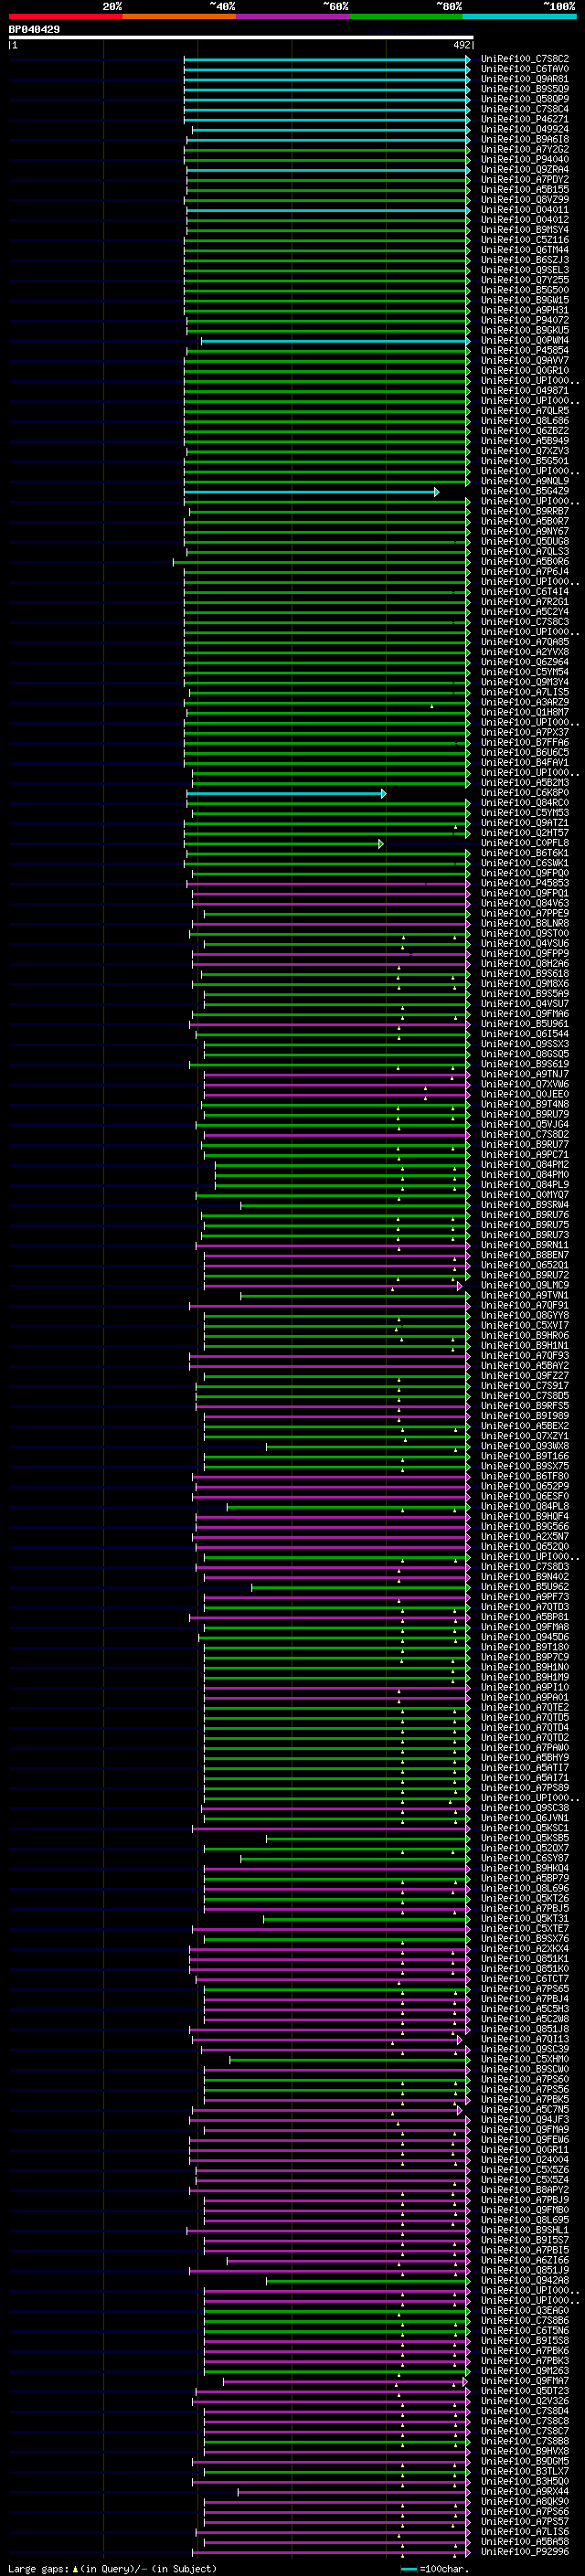
Task: Click the cyan =100char. scale legend
Action: click(x=435, y=2568)
